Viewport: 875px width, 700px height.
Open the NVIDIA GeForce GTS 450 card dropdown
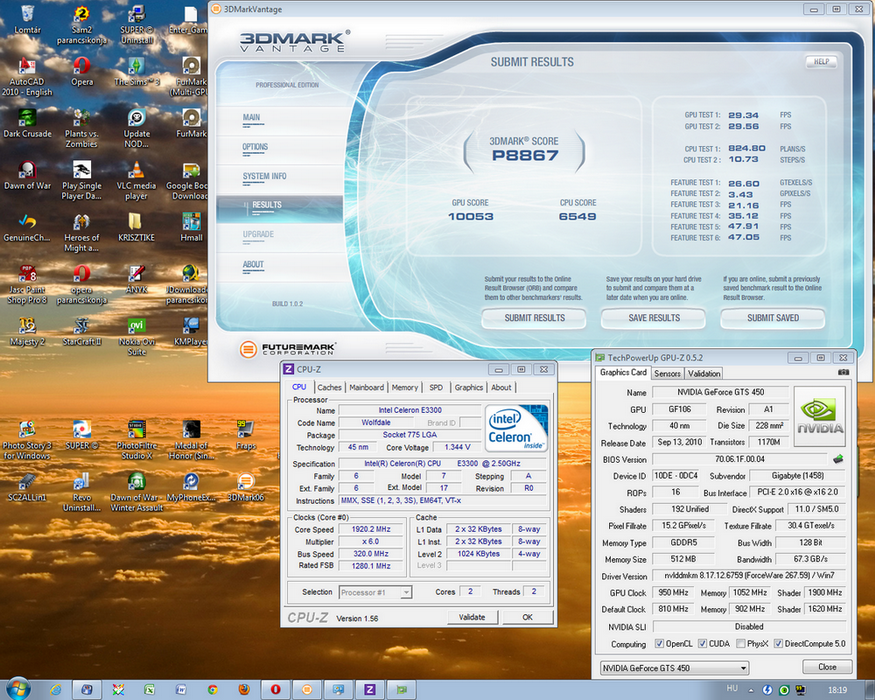pos(674,668)
